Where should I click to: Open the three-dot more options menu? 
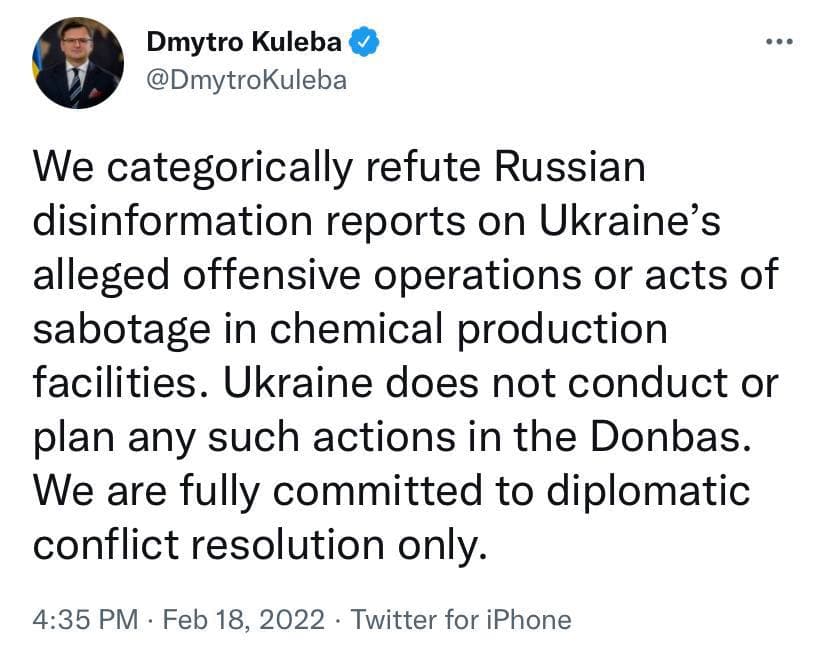[x=778, y=43]
